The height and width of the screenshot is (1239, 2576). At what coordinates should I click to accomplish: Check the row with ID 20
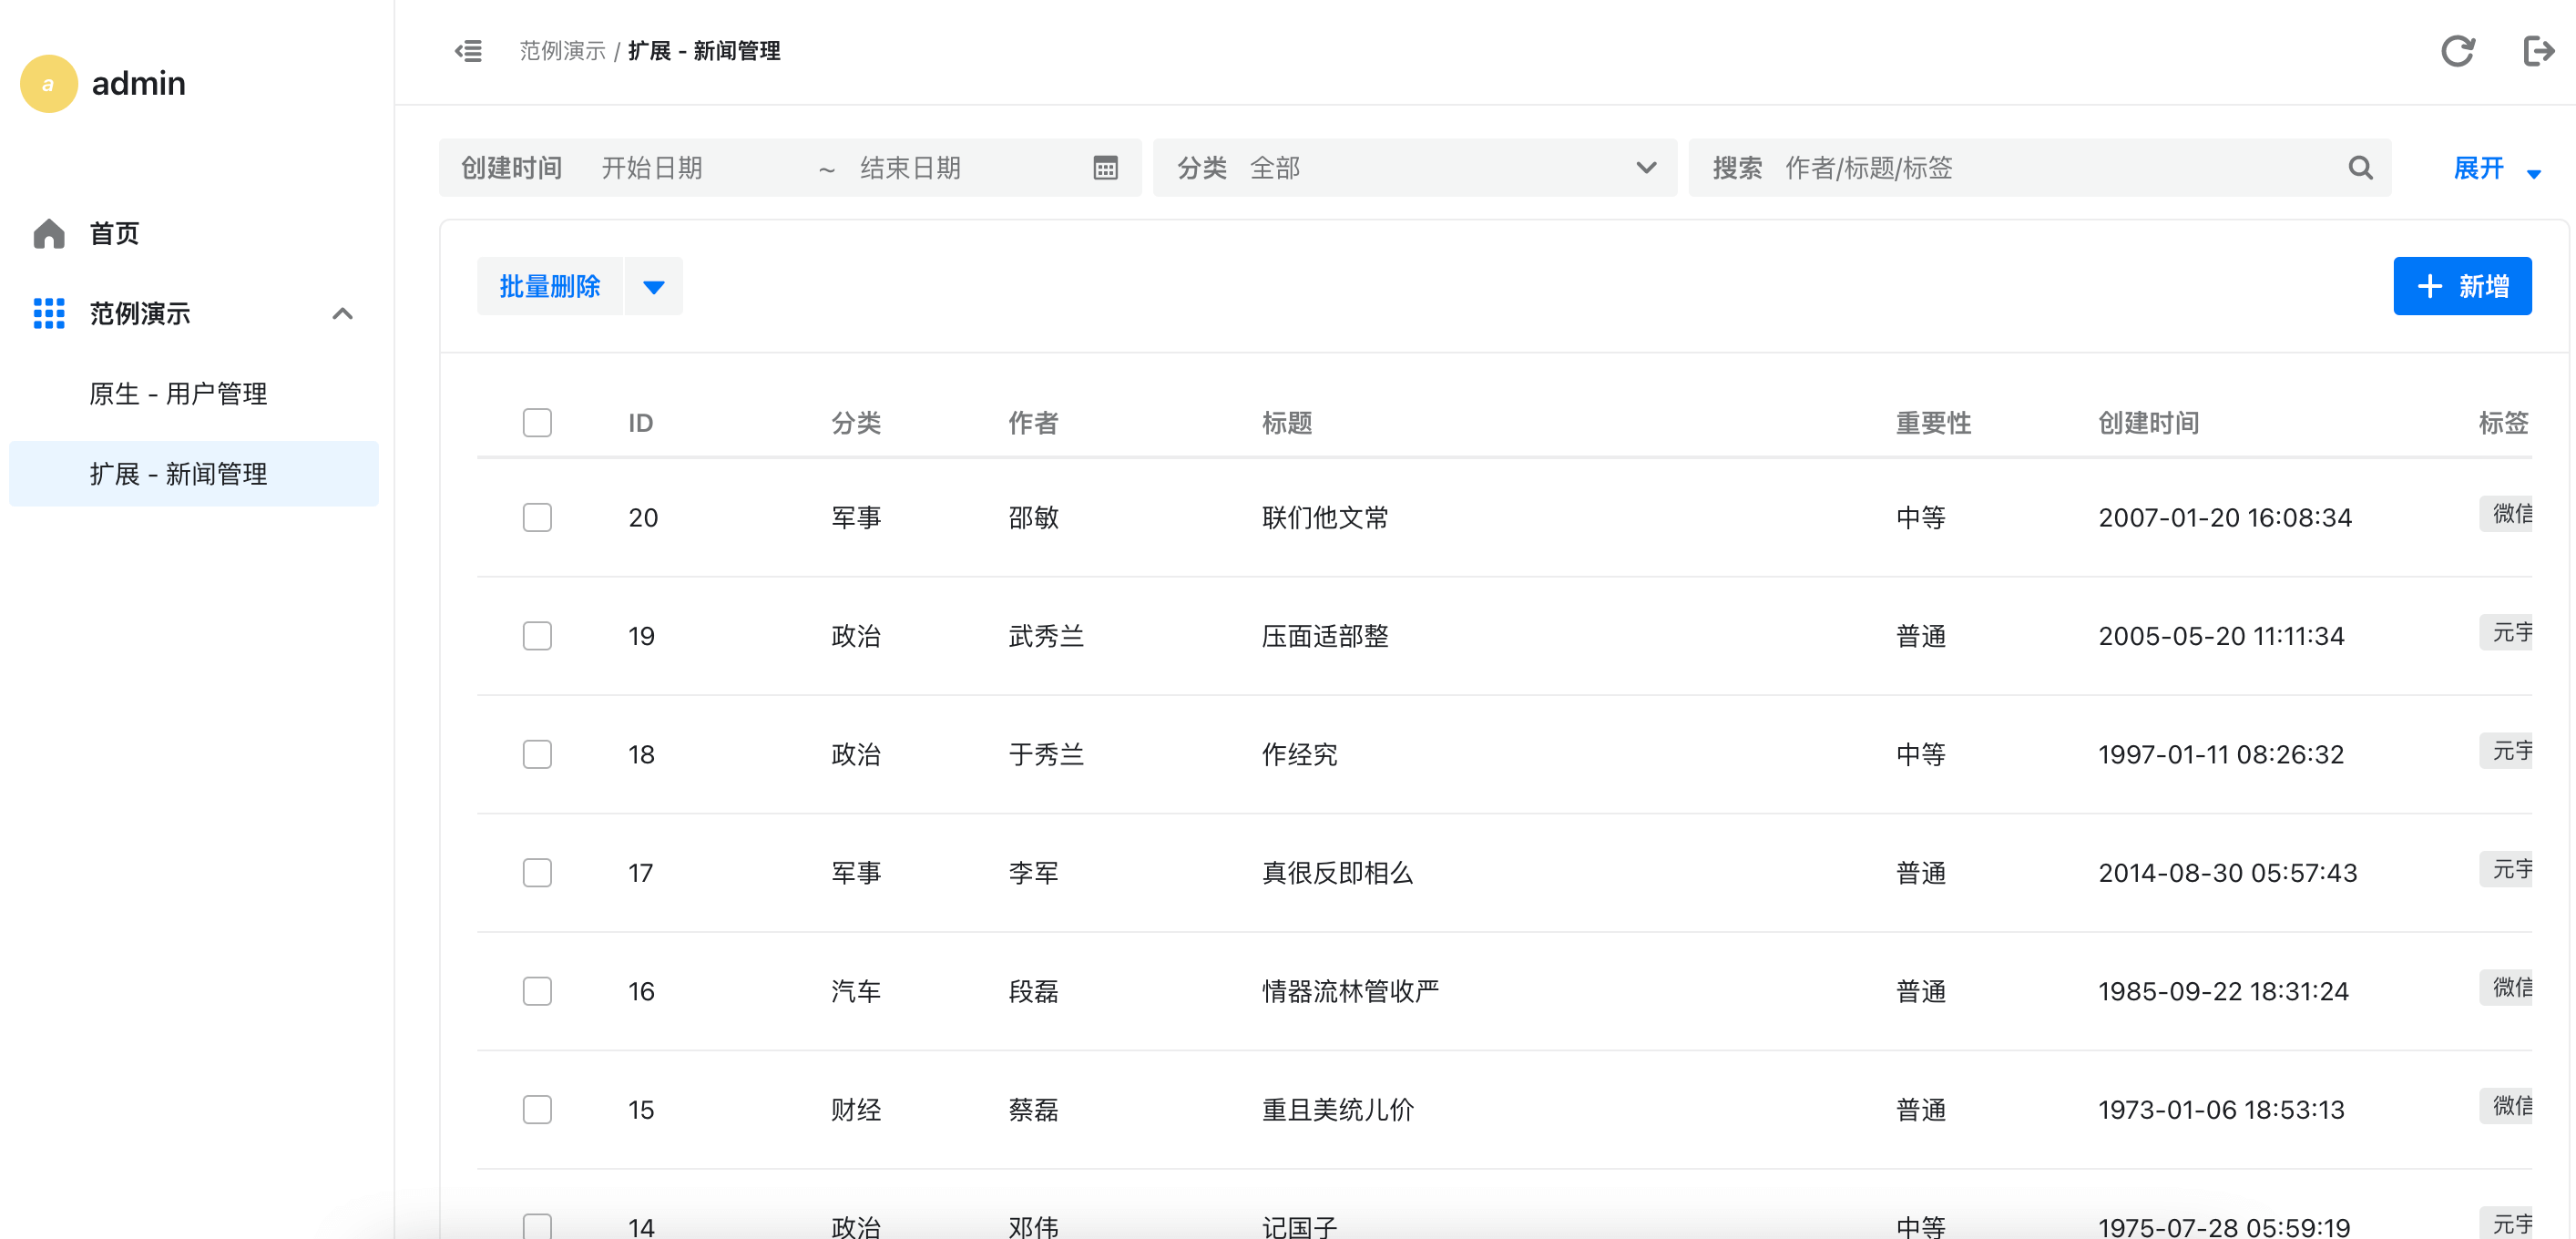click(537, 517)
